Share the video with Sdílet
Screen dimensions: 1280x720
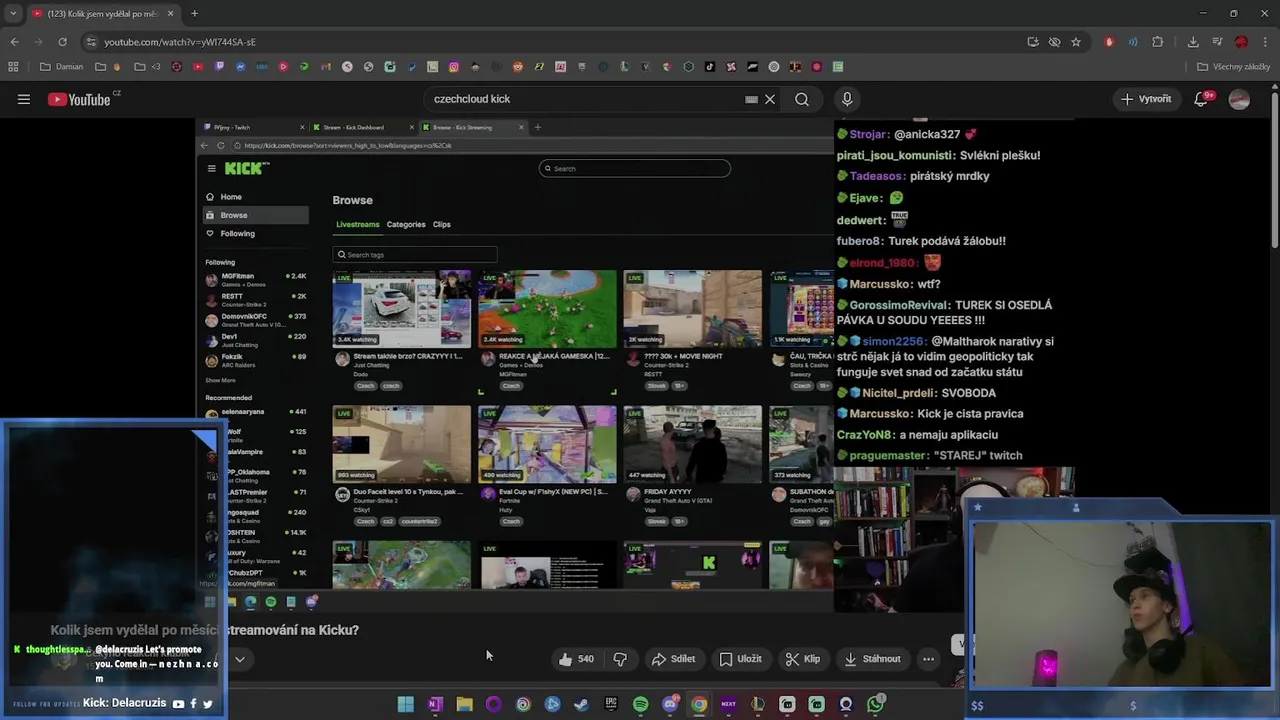(x=673, y=659)
